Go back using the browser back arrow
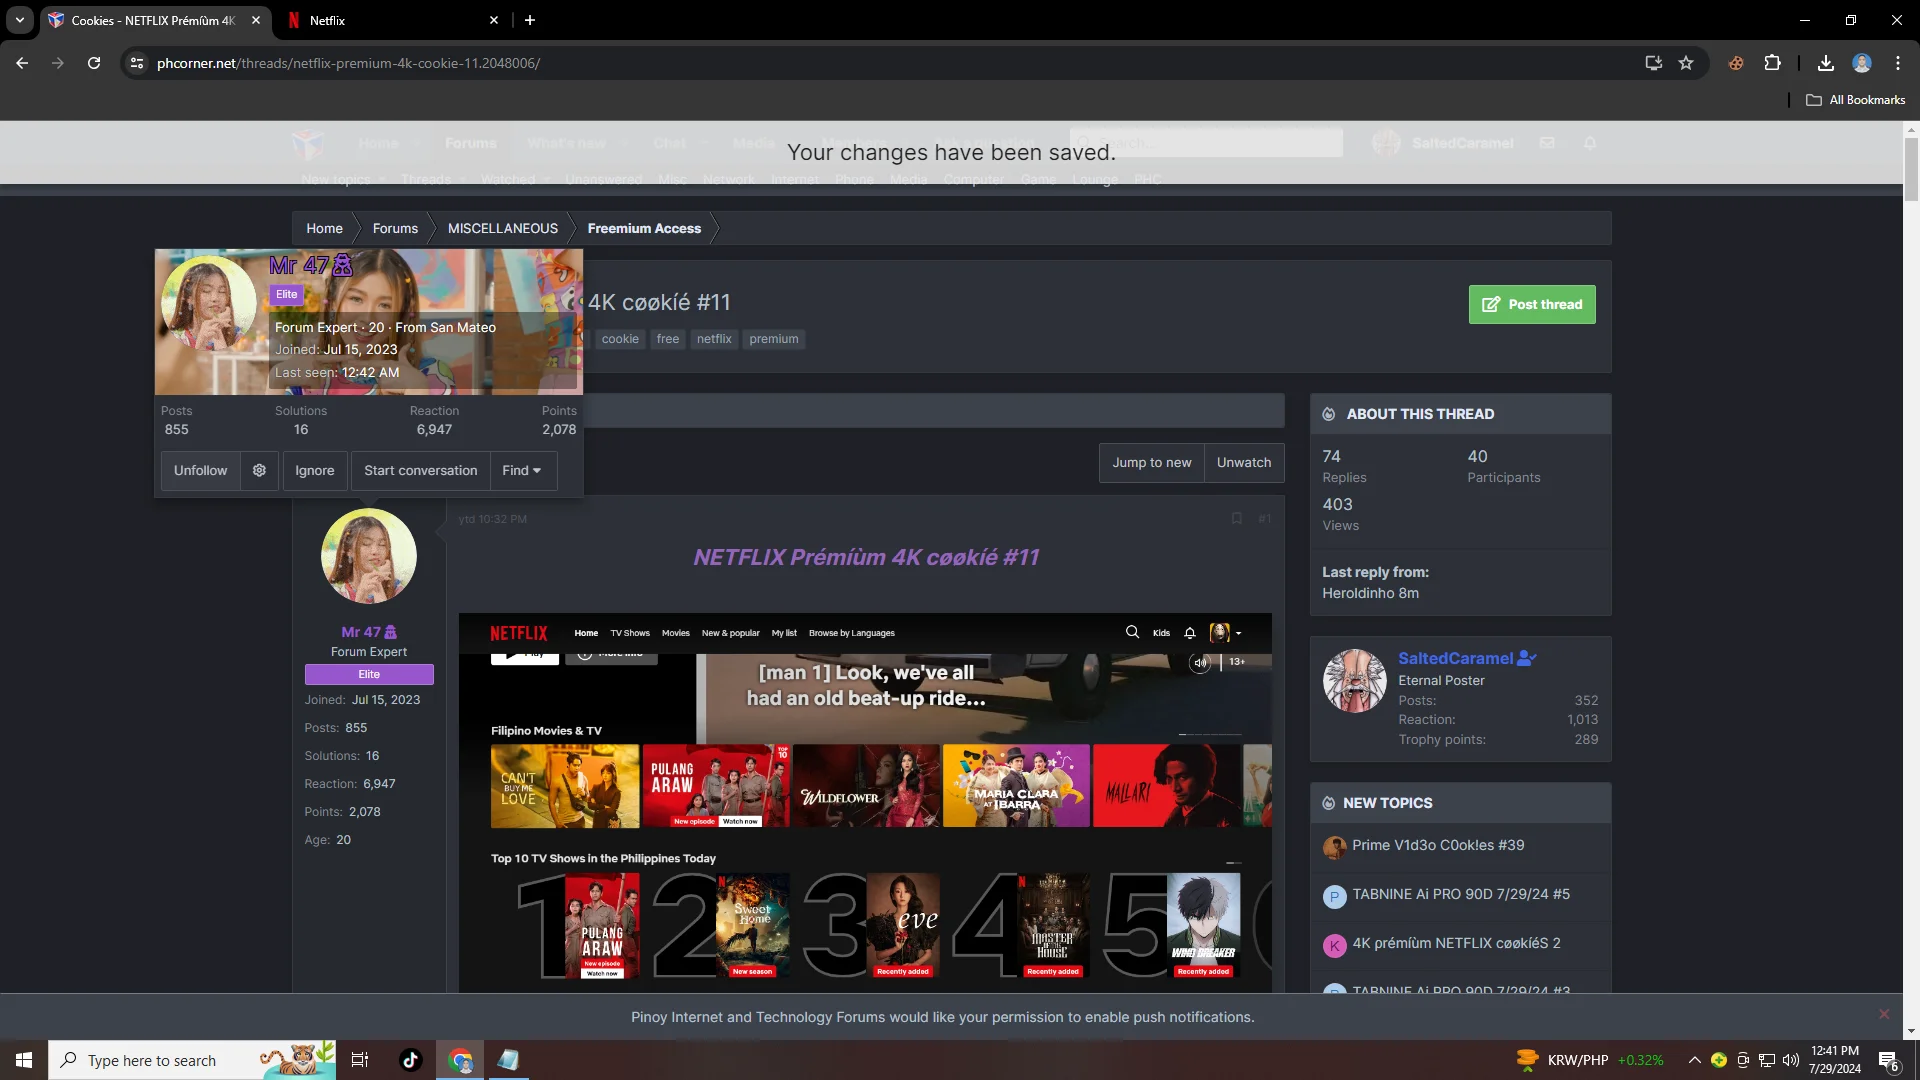This screenshot has width=1920, height=1080. (x=22, y=63)
